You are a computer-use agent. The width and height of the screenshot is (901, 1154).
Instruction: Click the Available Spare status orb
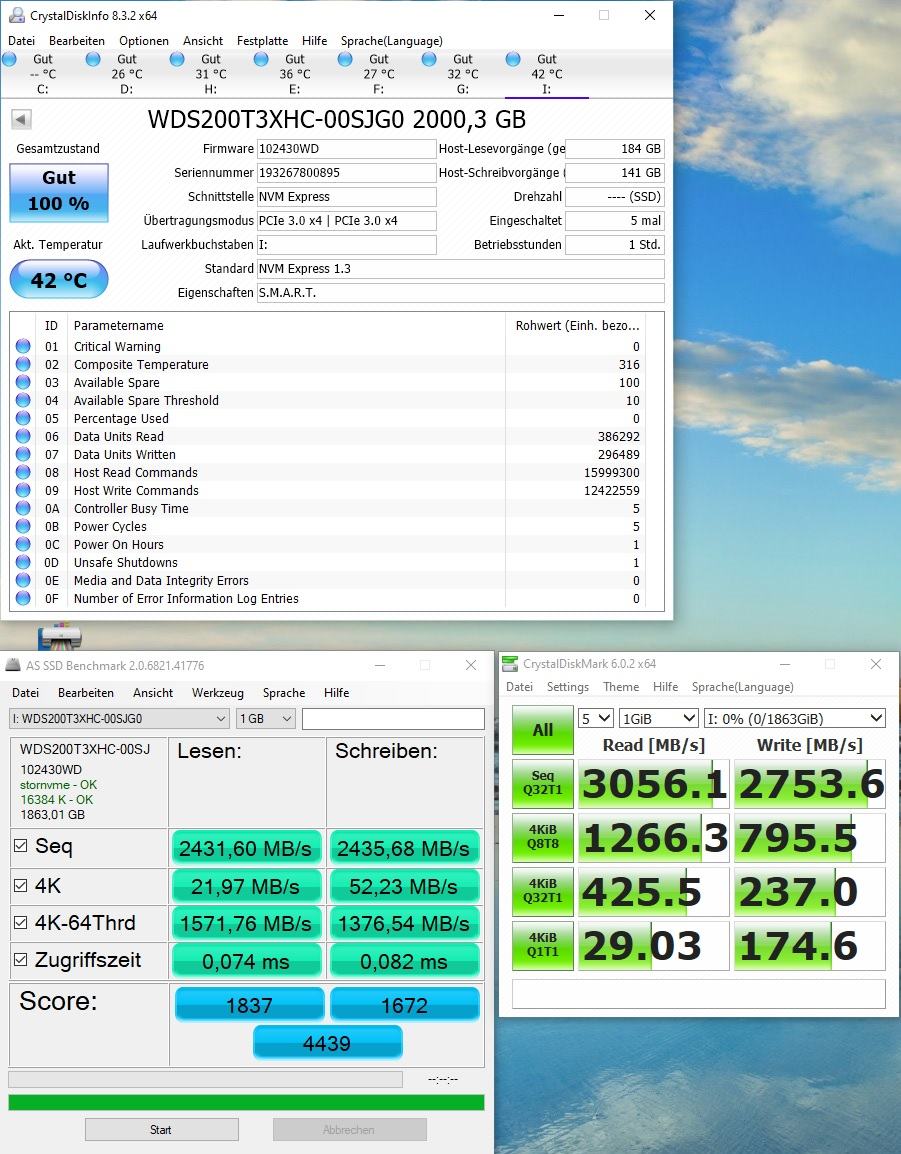pyautogui.click(x=23, y=382)
